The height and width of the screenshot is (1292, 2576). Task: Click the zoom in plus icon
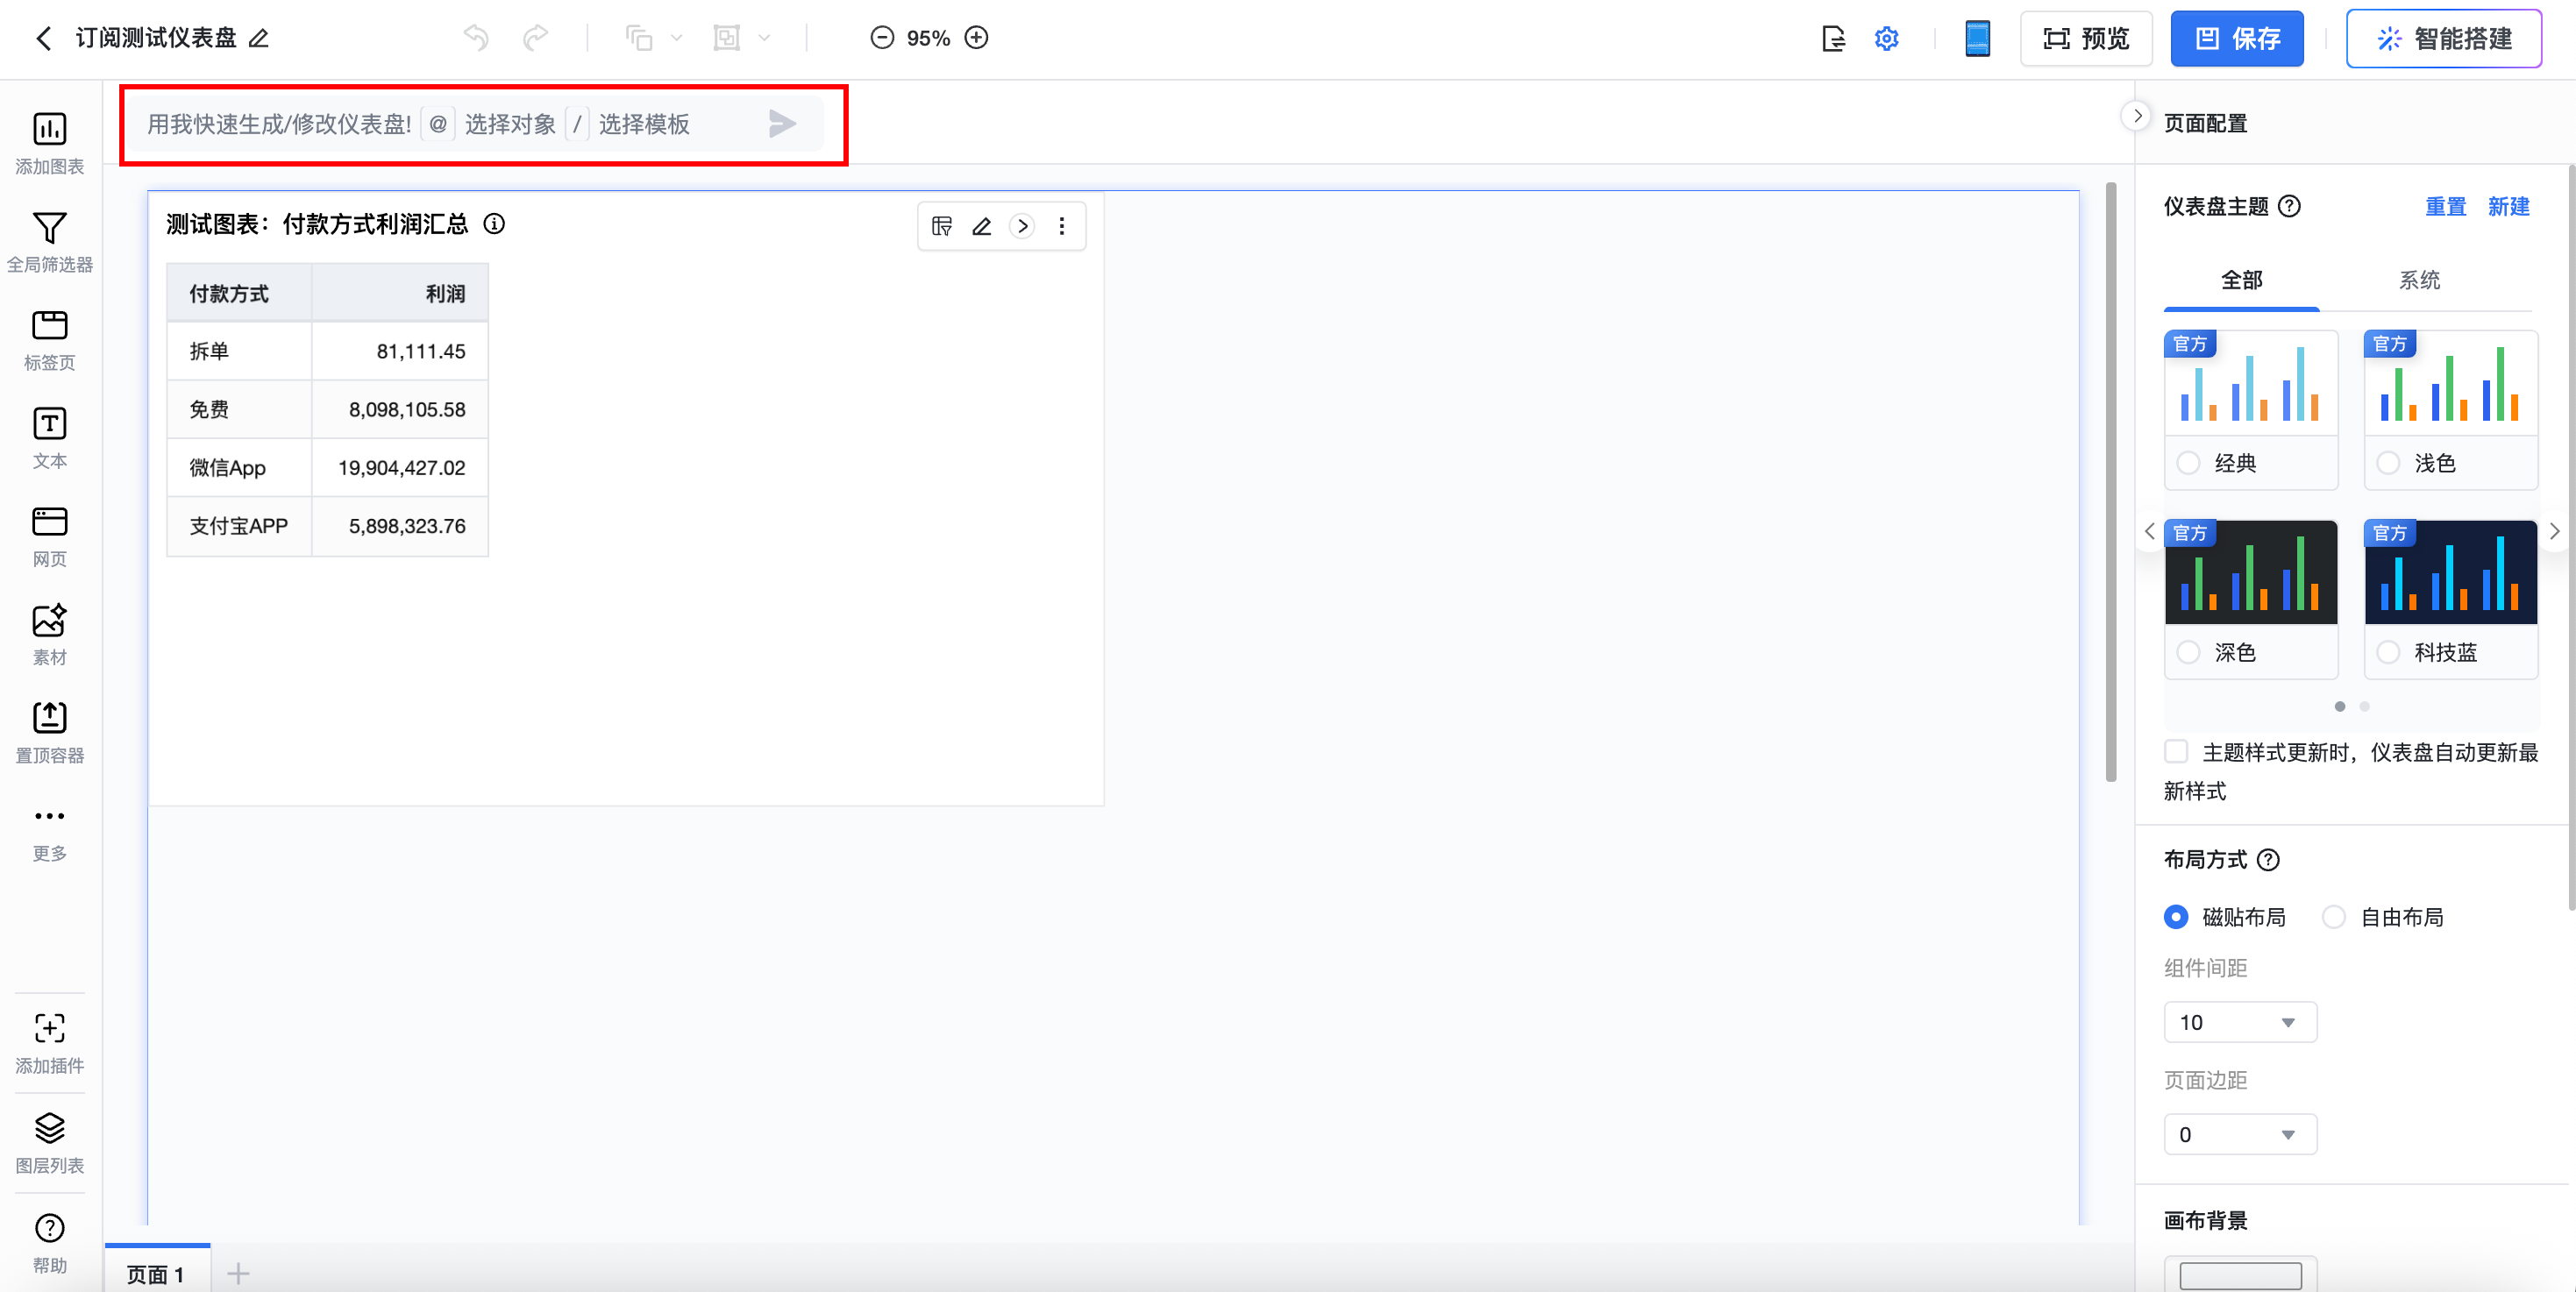976,38
